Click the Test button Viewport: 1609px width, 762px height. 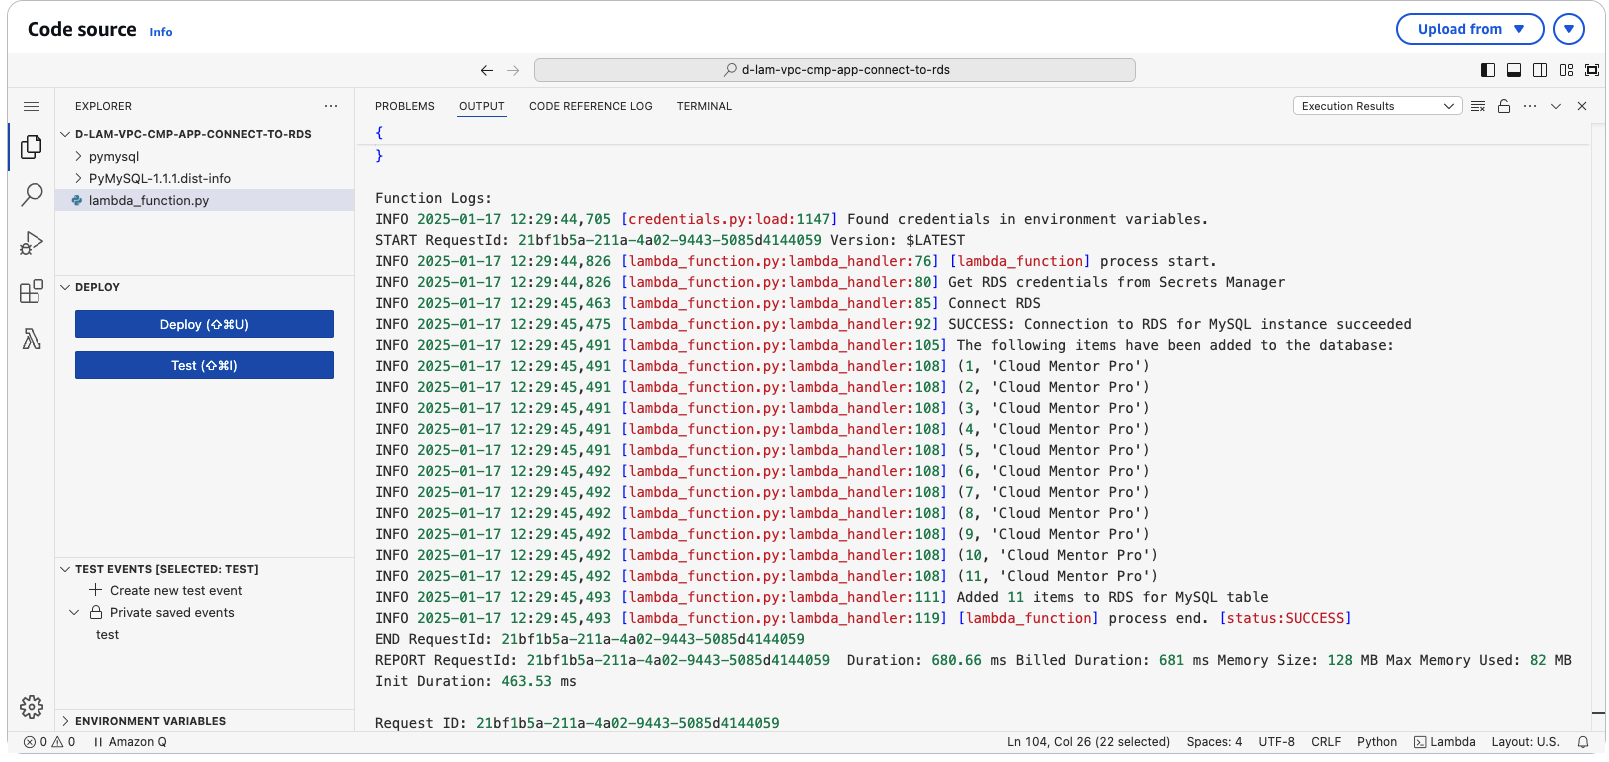(x=204, y=365)
